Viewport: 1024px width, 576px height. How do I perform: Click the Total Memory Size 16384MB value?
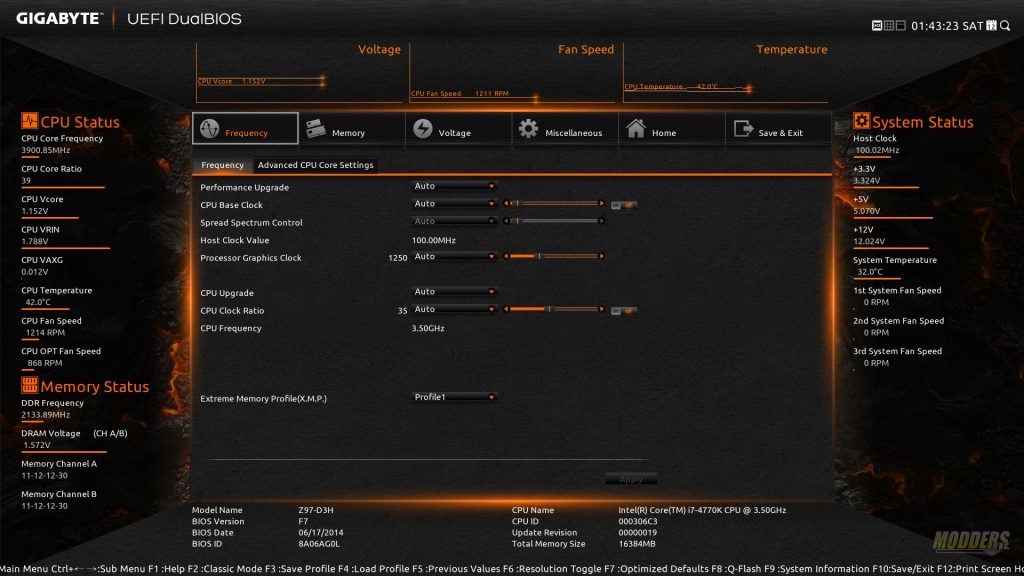637,544
